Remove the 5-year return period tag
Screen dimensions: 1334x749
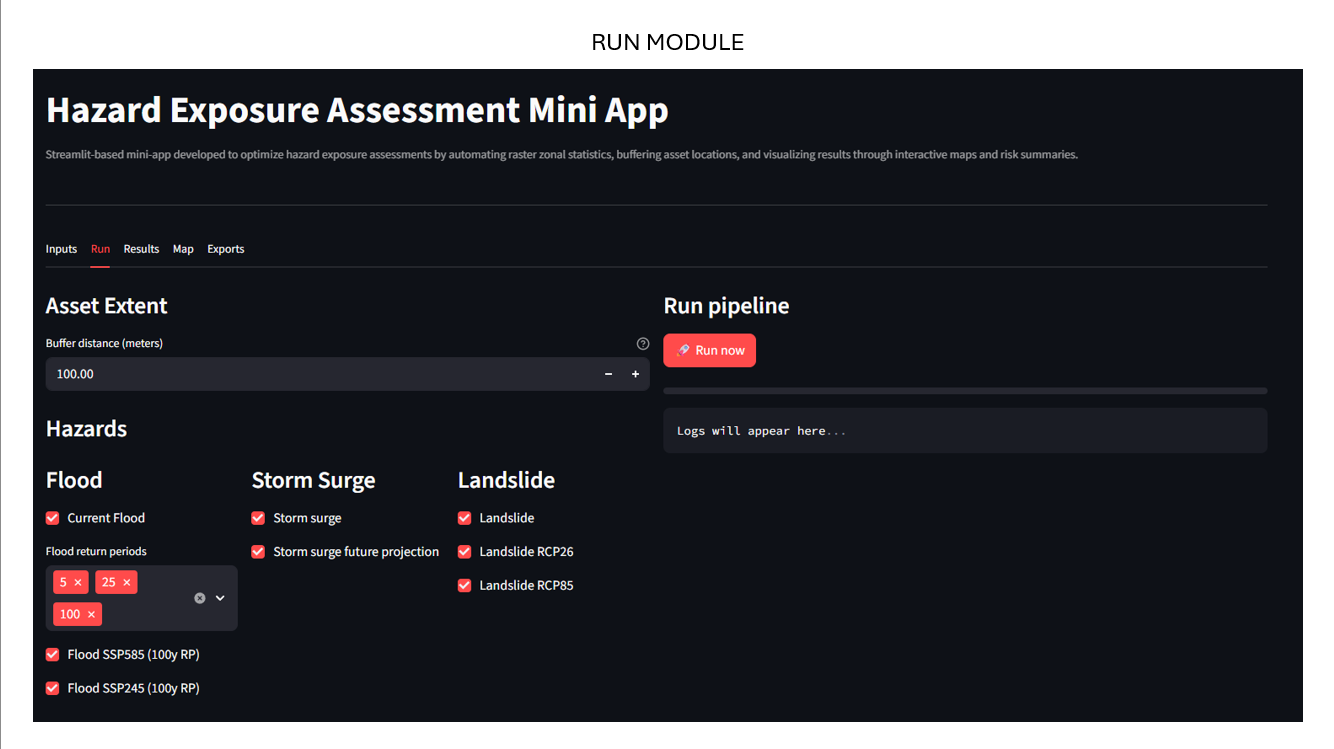click(x=78, y=582)
